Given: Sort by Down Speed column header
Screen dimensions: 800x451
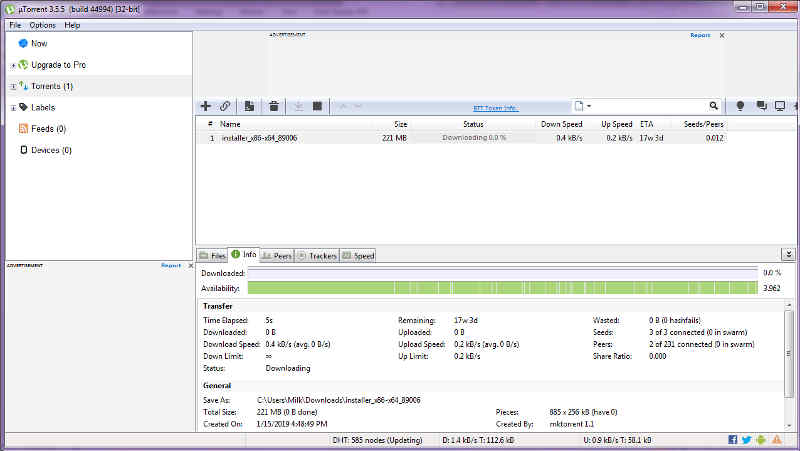Looking at the screenshot, I should pos(561,124).
